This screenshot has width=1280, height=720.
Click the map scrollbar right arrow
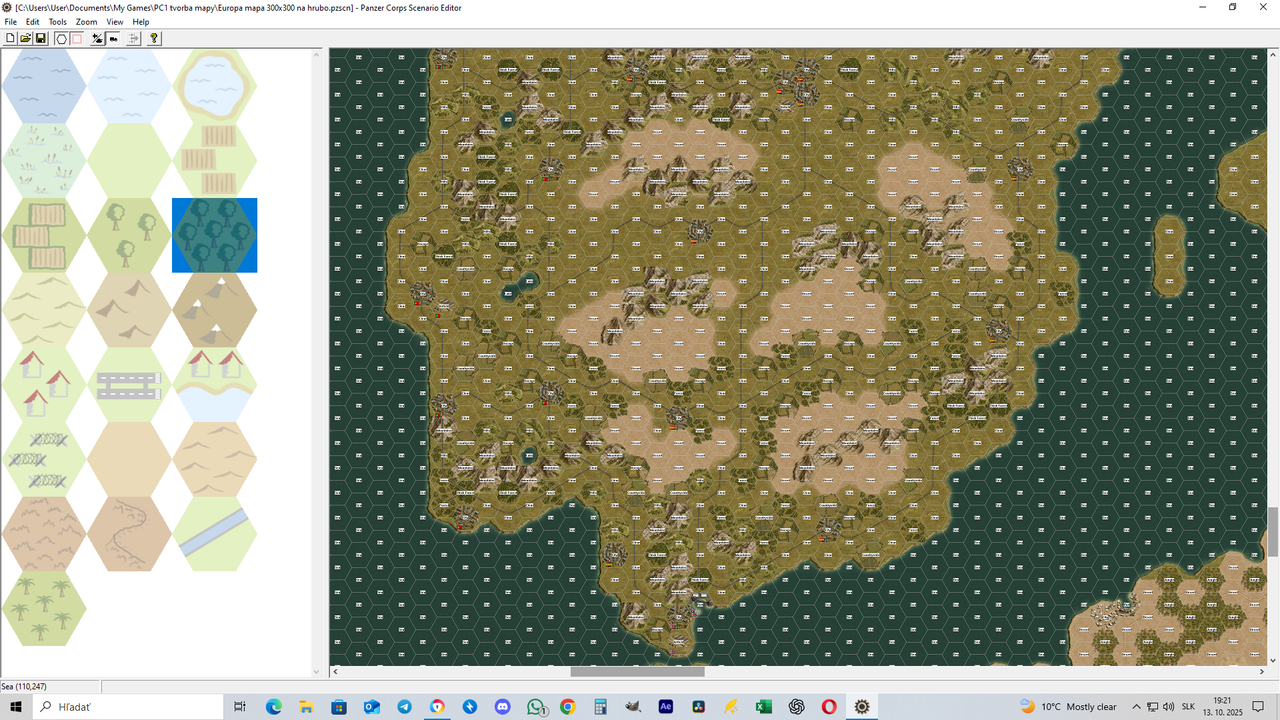click(1262, 672)
